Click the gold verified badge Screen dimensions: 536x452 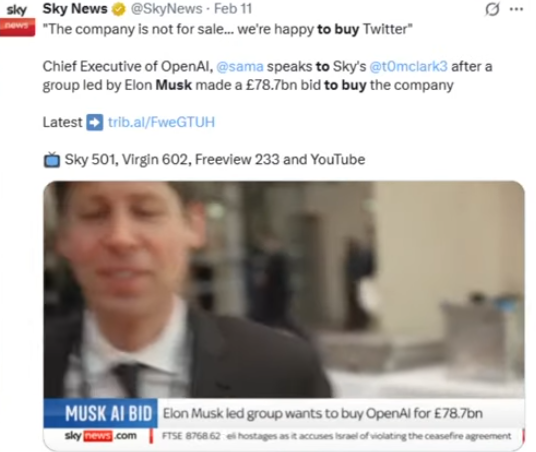tap(119, 10)
